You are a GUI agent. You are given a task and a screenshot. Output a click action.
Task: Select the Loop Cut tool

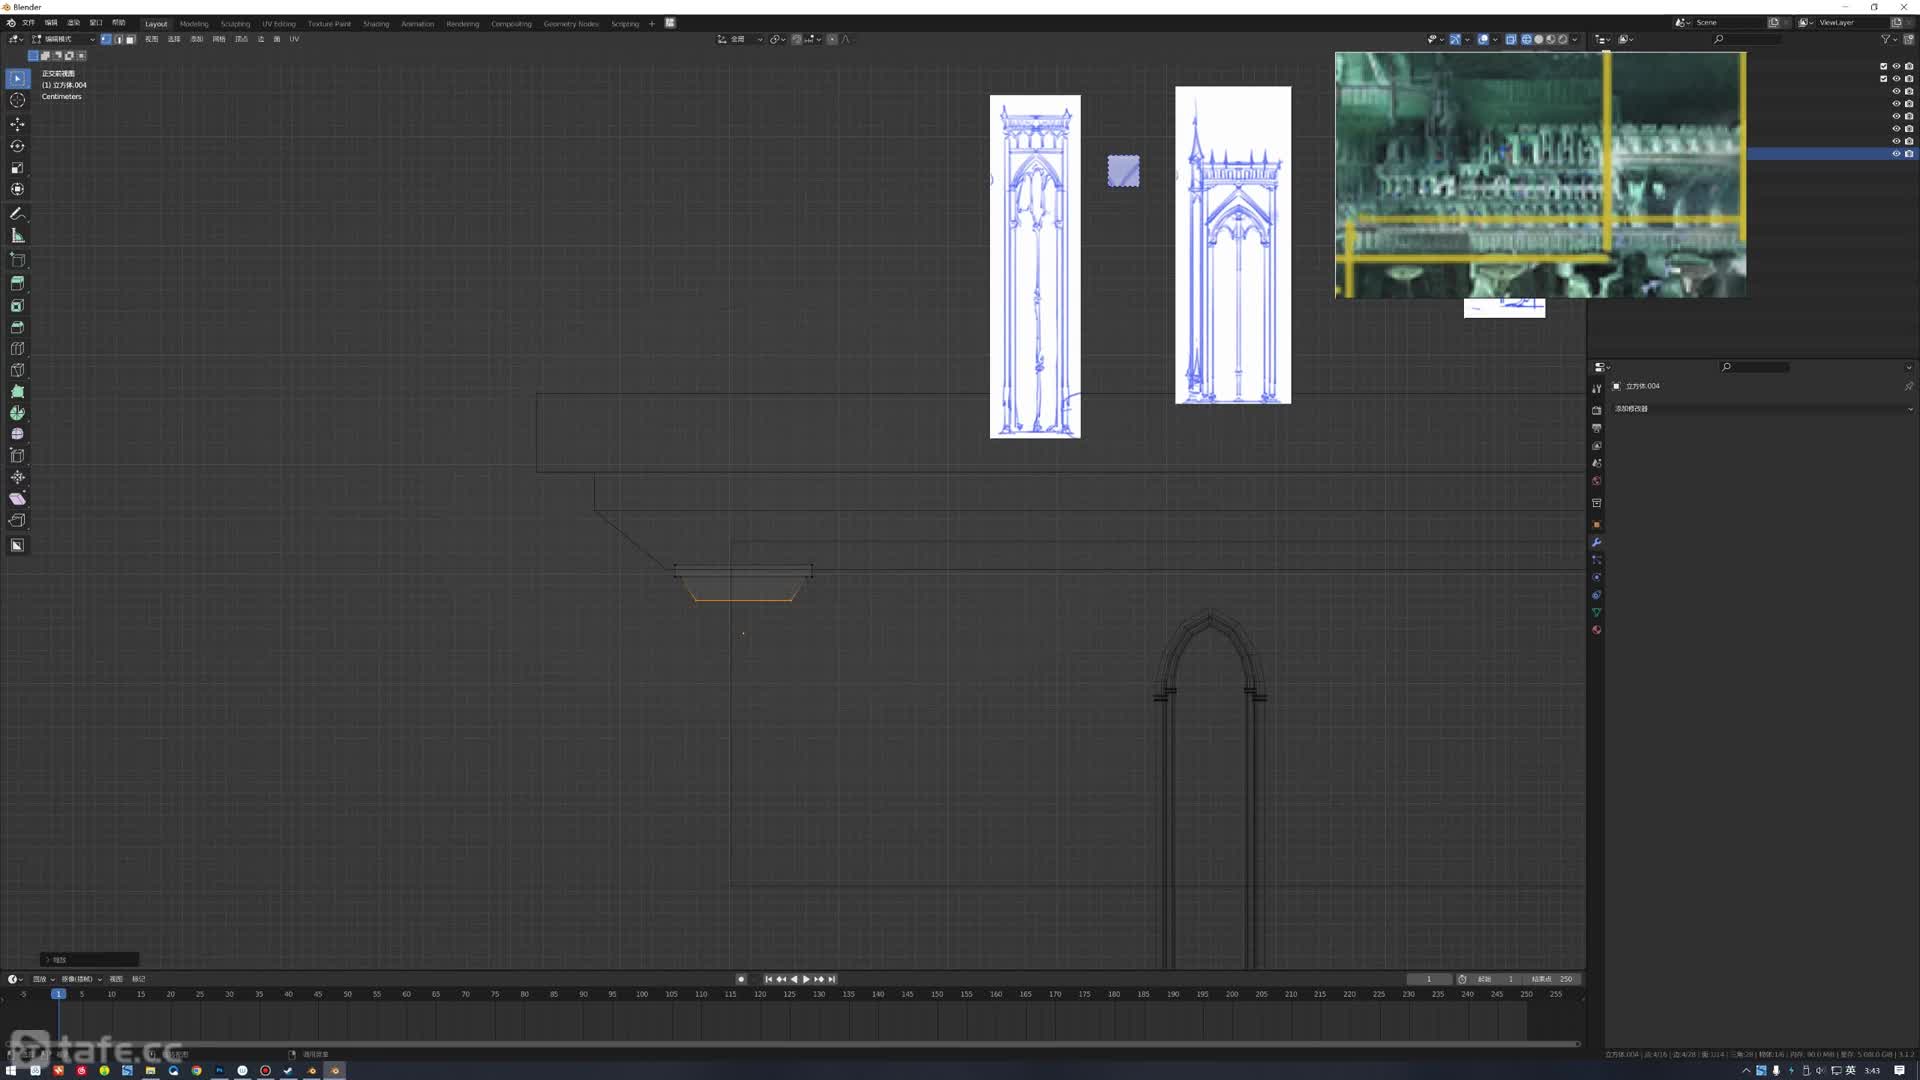(x=17, y=349)
